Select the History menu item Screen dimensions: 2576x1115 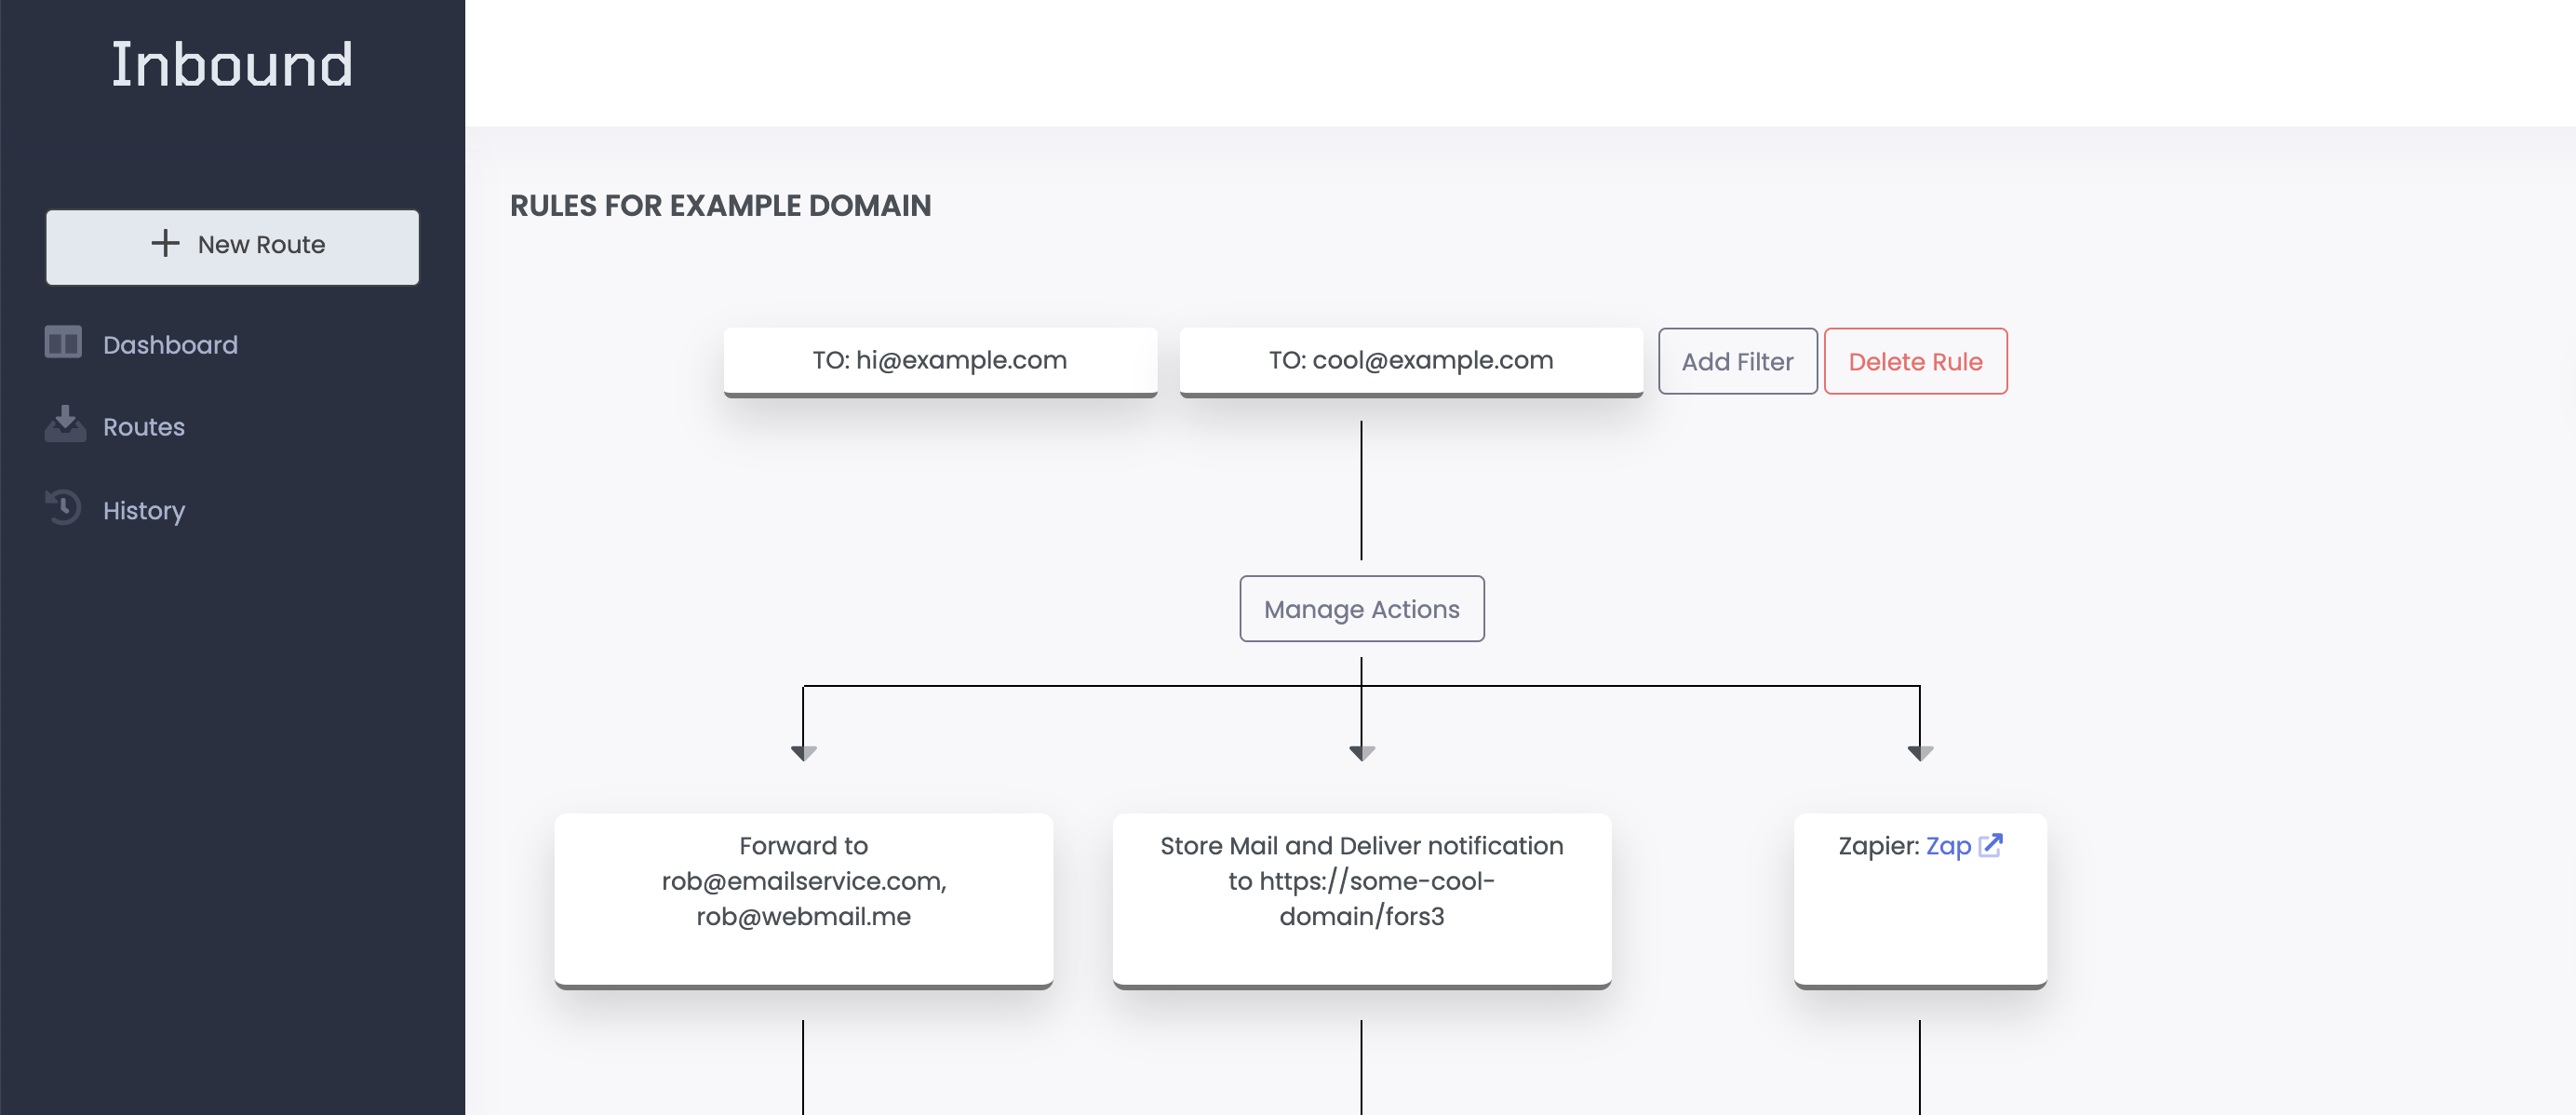click(x=144, y=509)
